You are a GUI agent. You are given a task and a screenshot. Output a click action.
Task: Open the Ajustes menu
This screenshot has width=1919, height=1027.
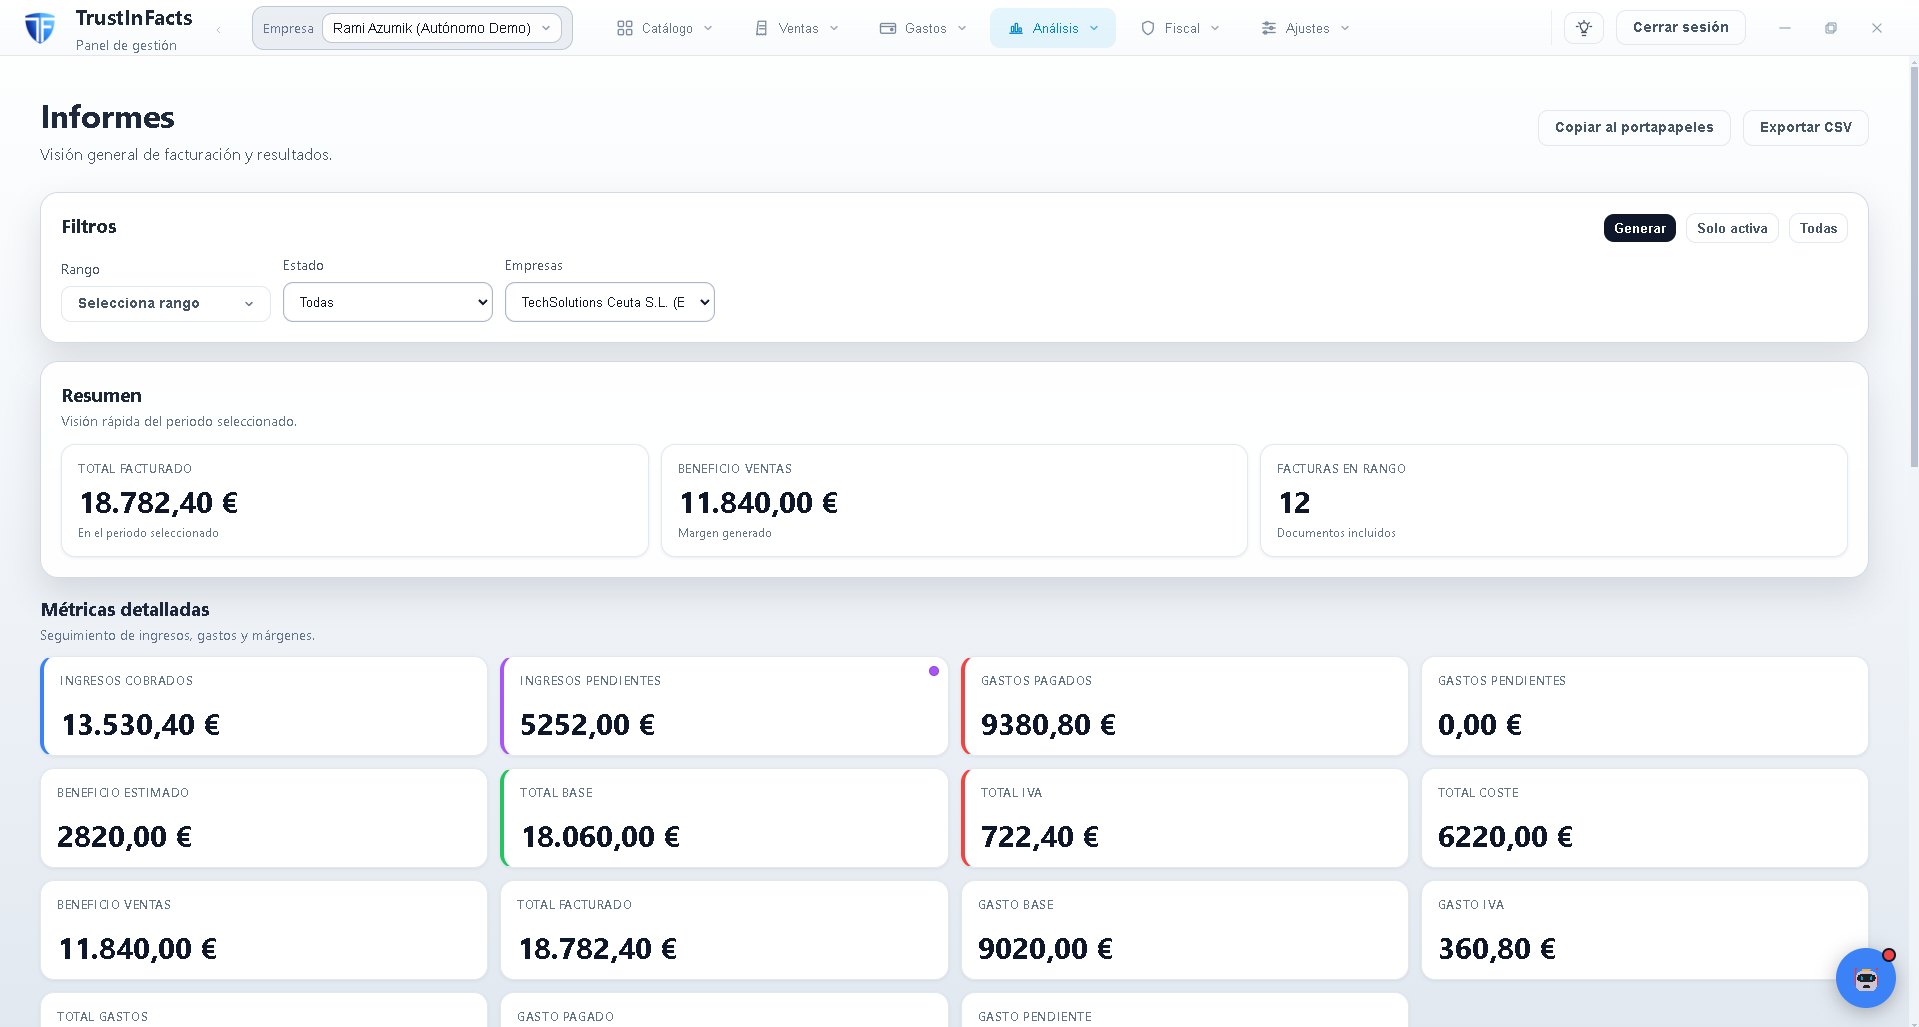pyautogui.click(x=1305, y=28)
